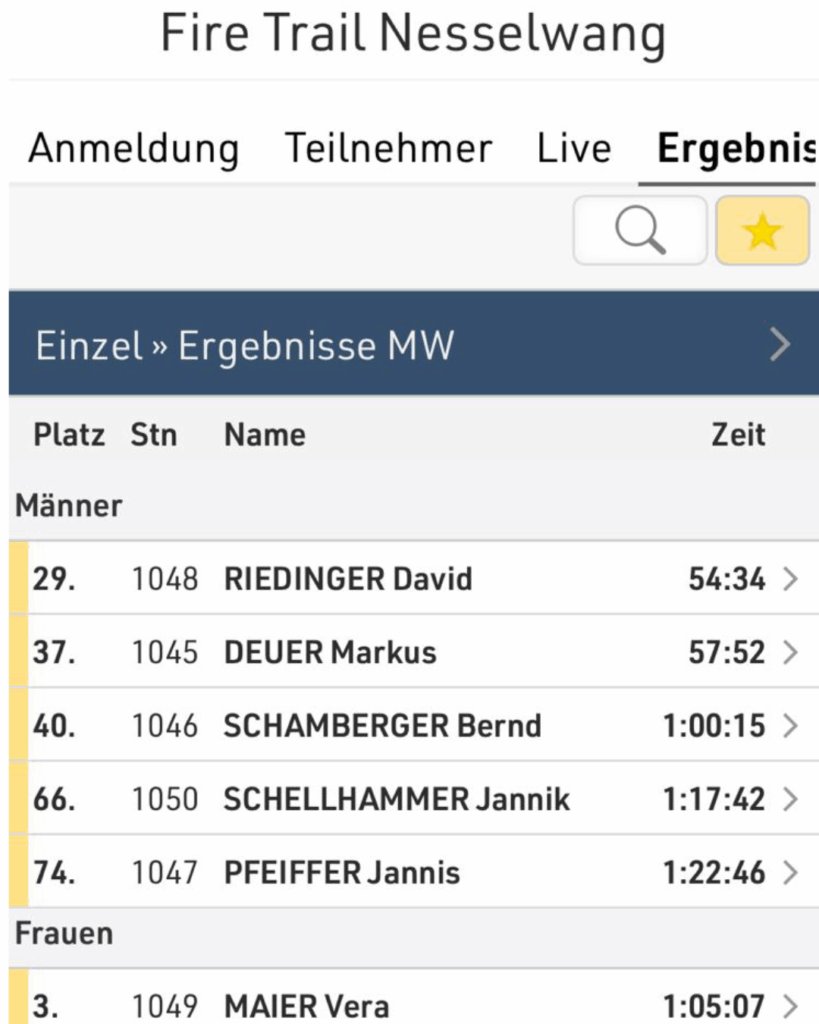This screenshot has width=819, height=1024.
Task: Open details chevron for RIEDINGER David
Action: tap(791, 579)
